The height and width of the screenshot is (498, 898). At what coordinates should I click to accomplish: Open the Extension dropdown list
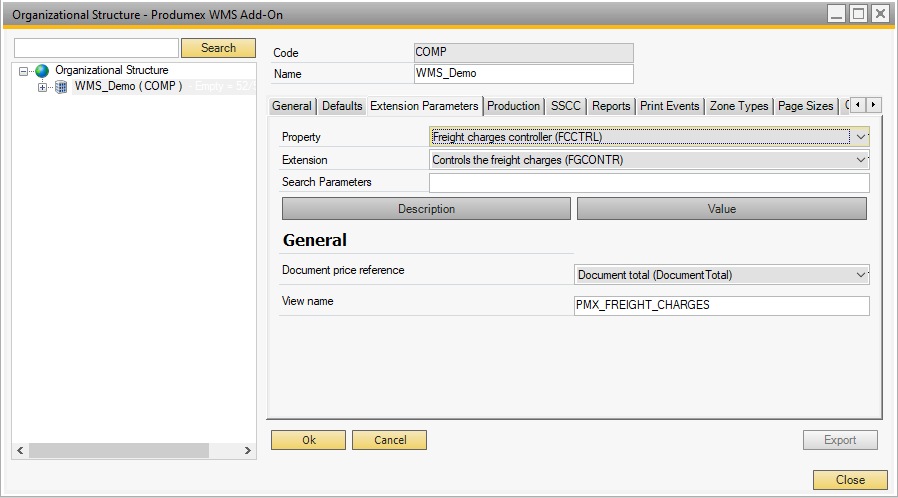(x=861, y=159)
